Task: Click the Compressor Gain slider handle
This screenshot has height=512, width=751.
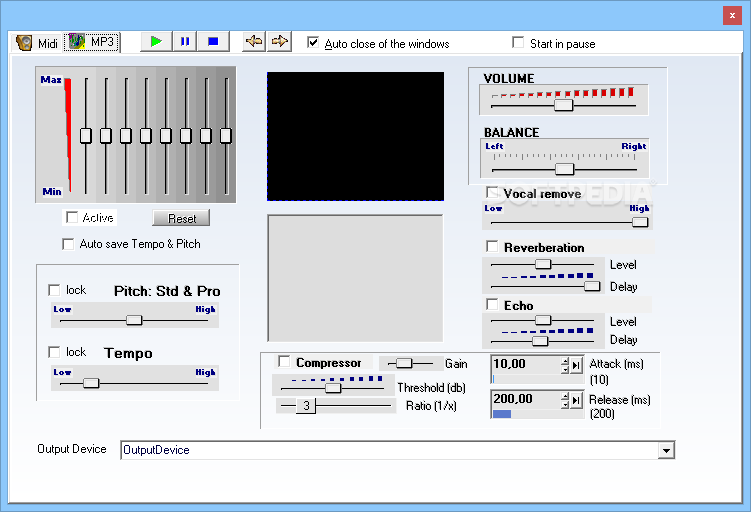Action: click(404, 364)
